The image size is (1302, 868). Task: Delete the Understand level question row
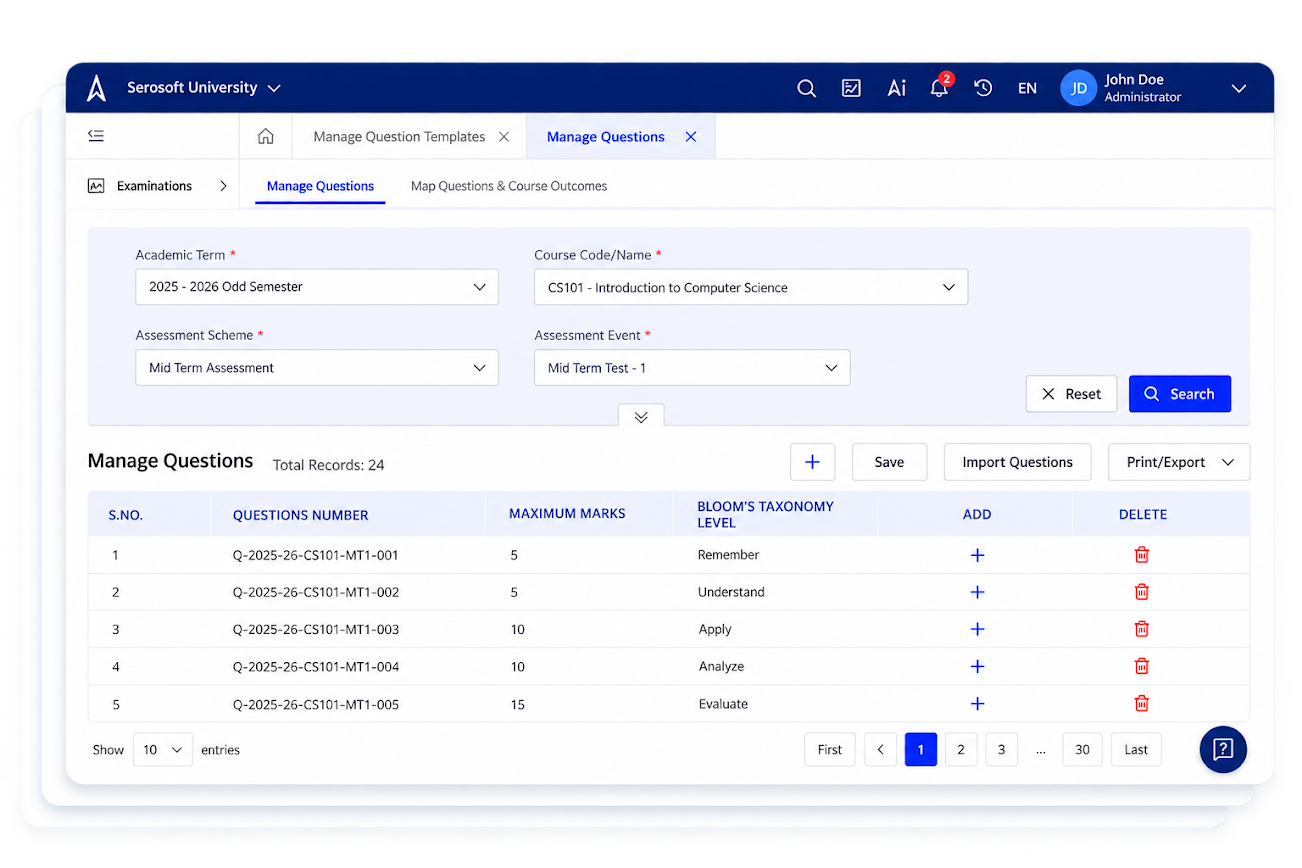point(1142,592)
